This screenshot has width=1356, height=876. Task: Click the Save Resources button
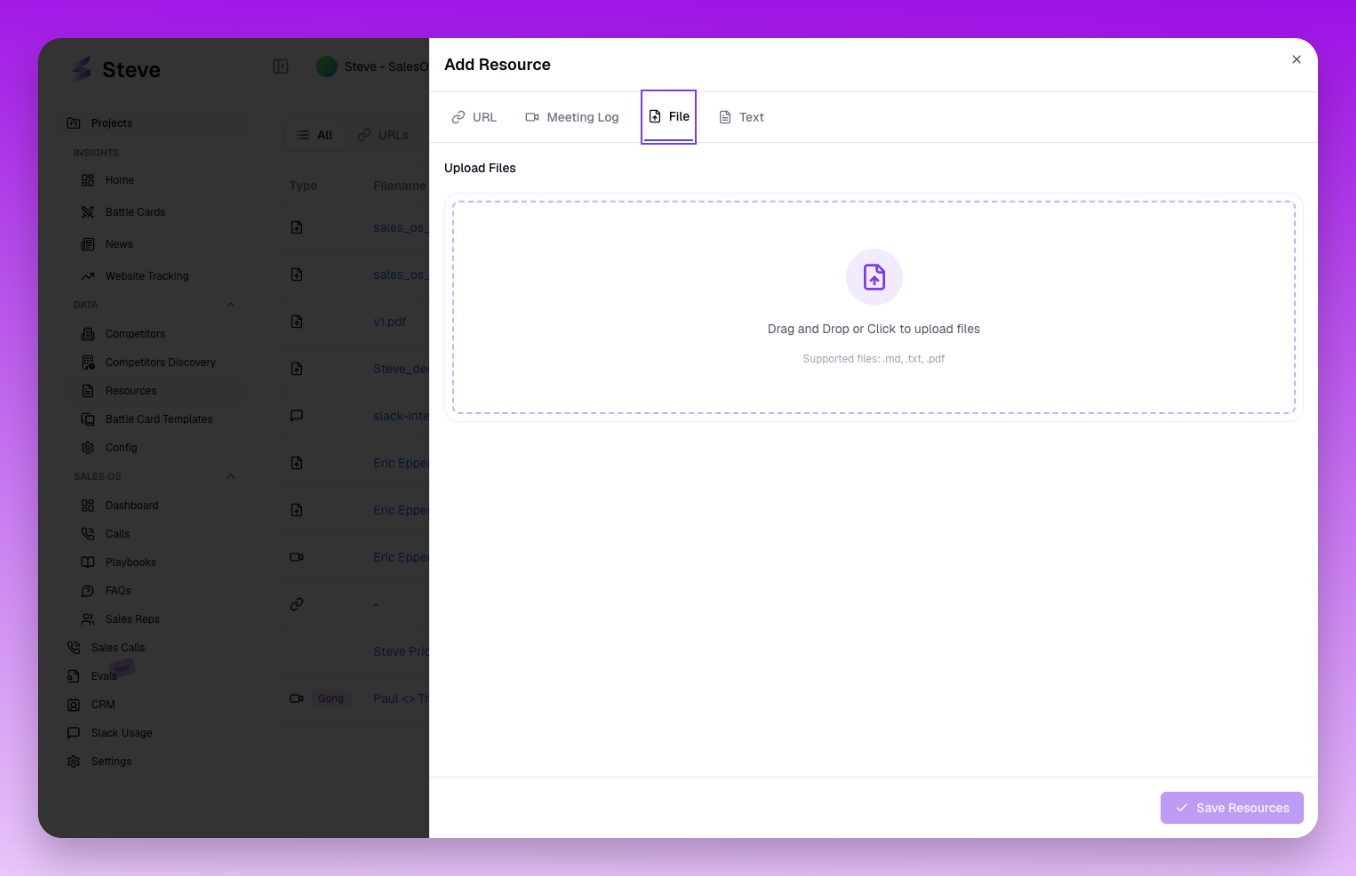[1231, 808]
